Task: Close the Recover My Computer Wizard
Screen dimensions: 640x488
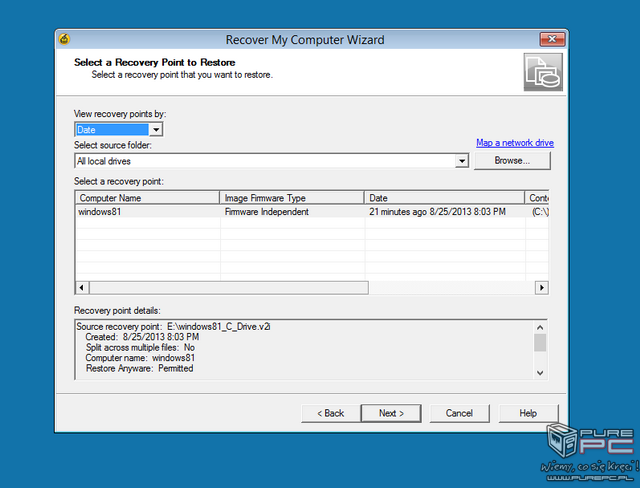Action: pos(552,39)
